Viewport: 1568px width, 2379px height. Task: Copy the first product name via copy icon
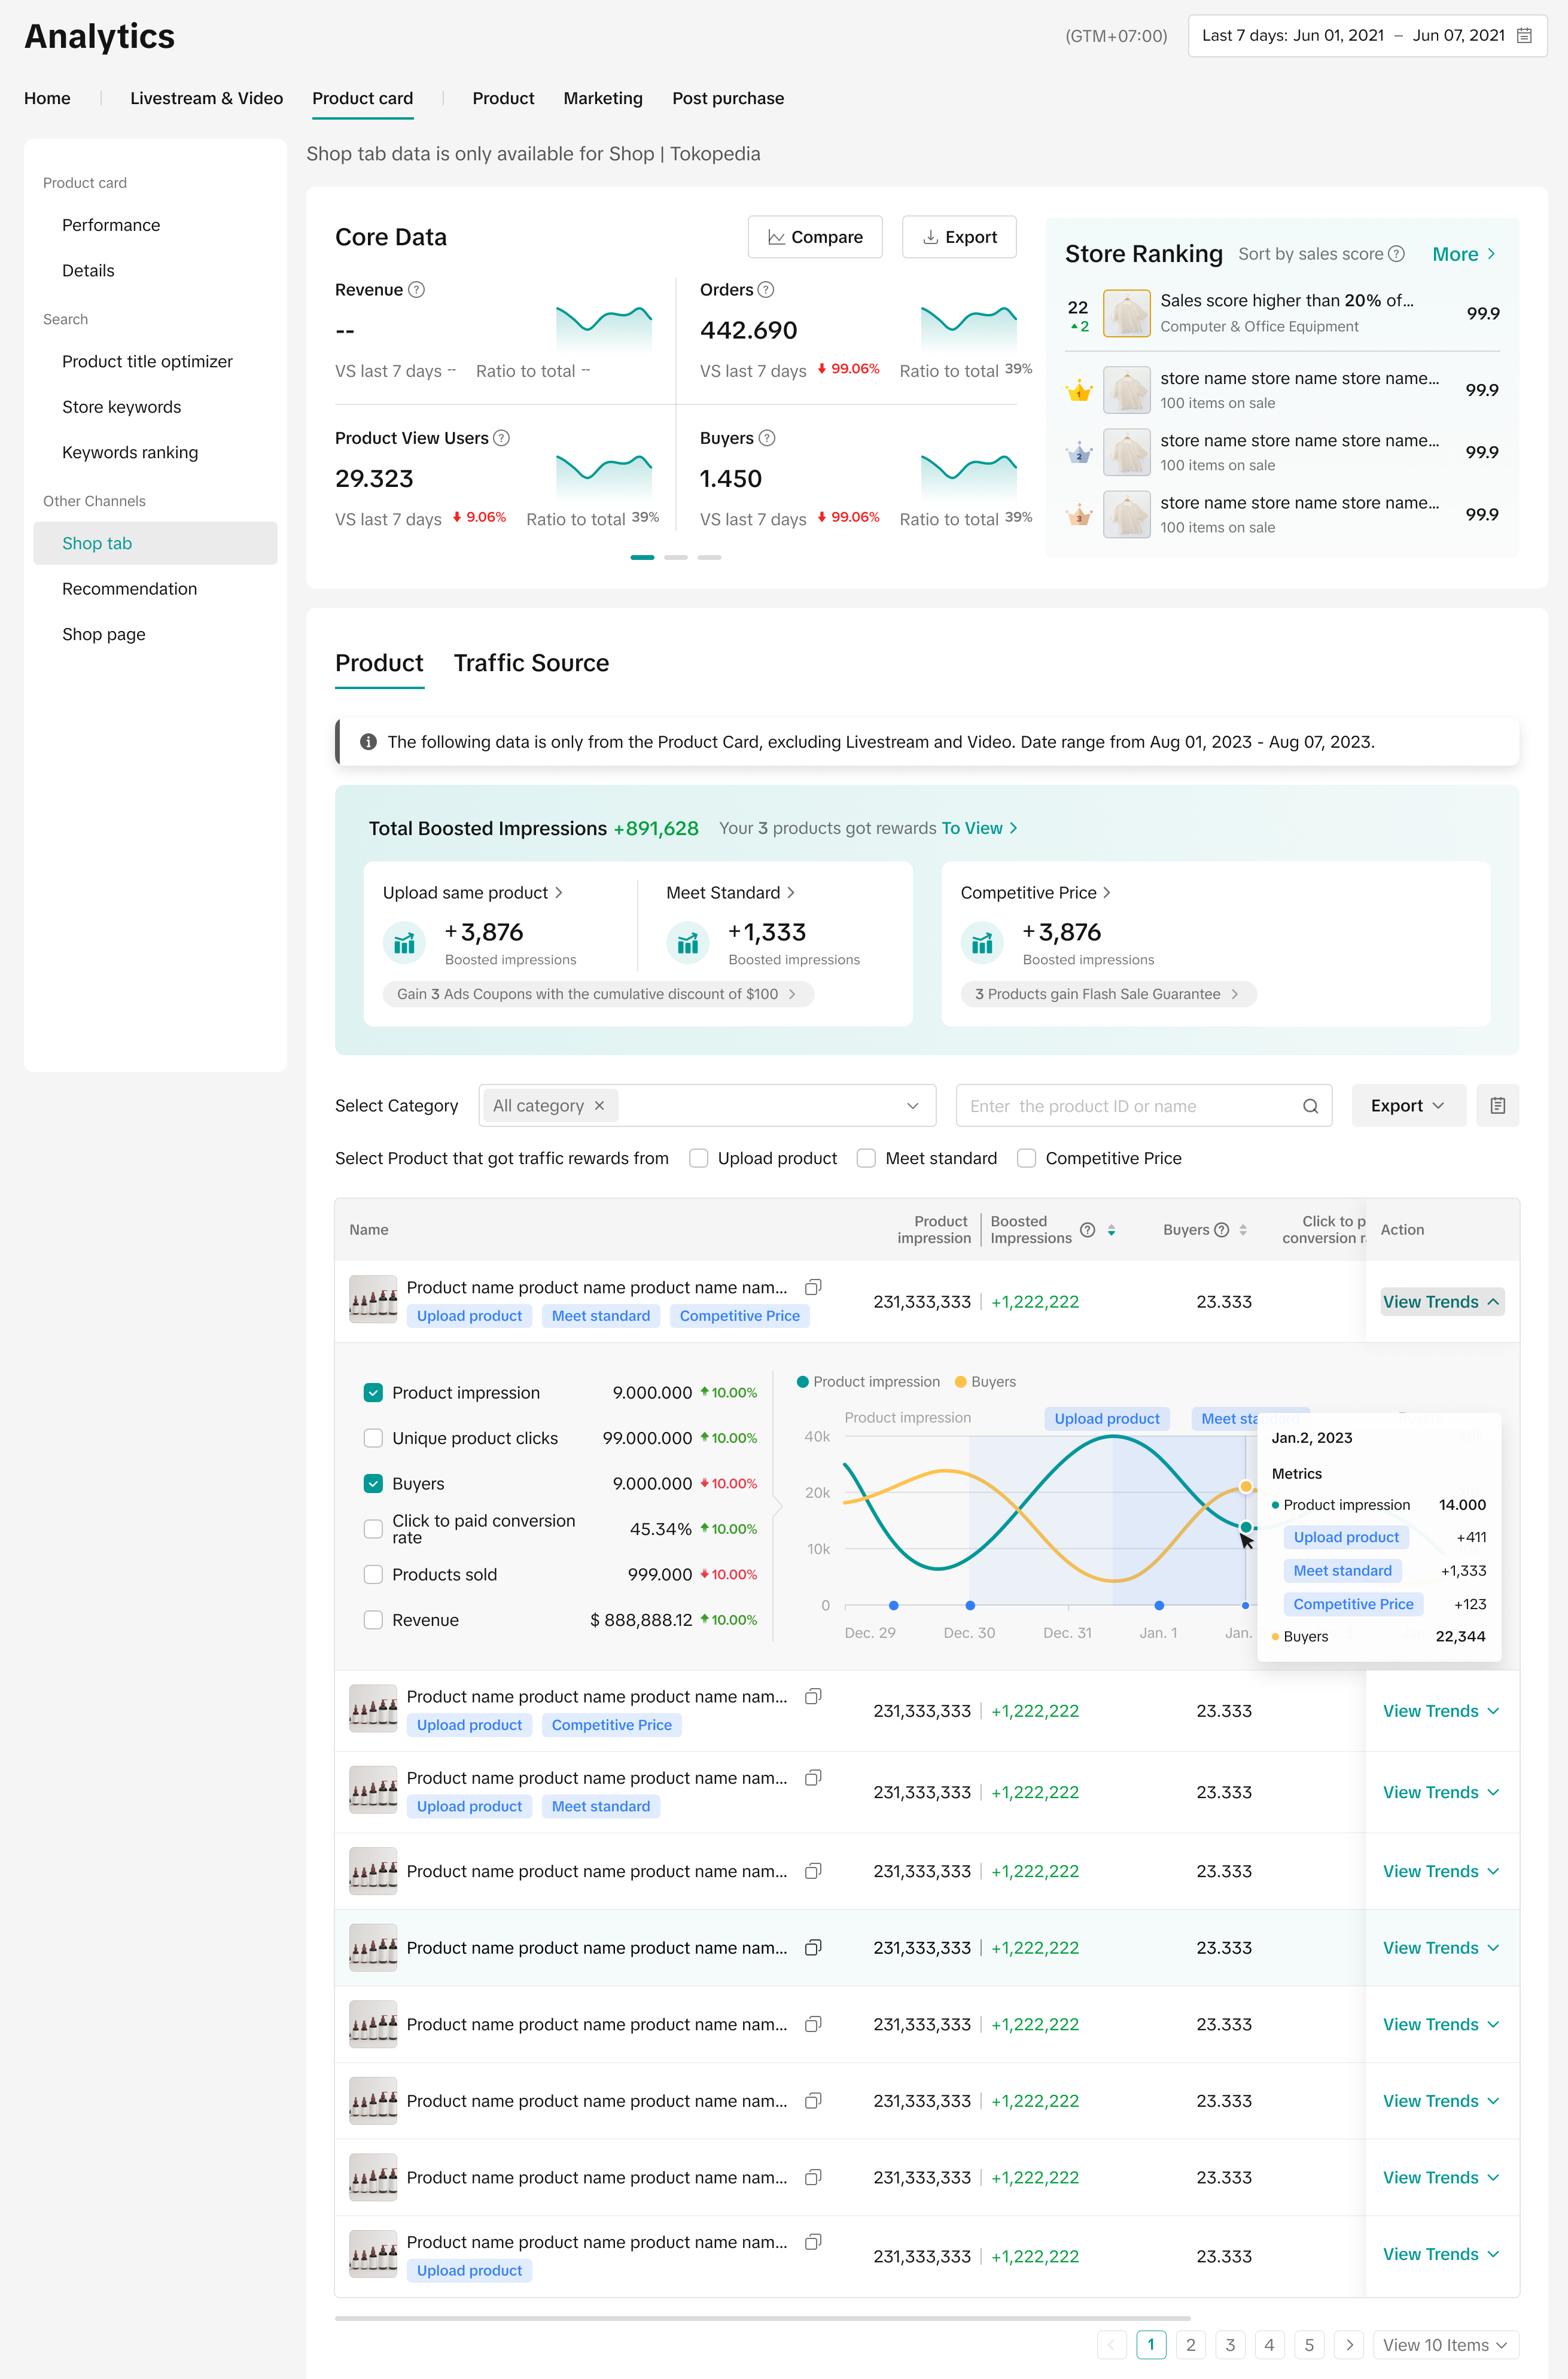coord(813,1287)
